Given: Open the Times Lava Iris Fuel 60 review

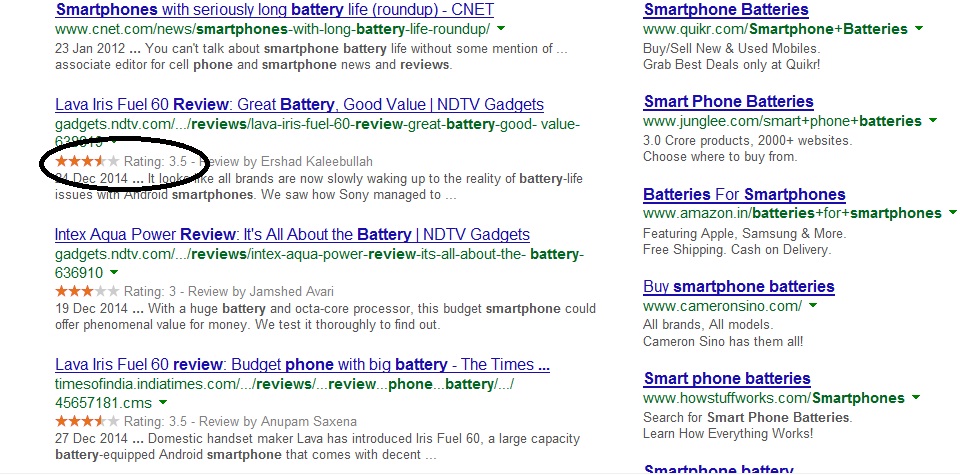Looking at the screenshot, I should (x=302, y=364).
